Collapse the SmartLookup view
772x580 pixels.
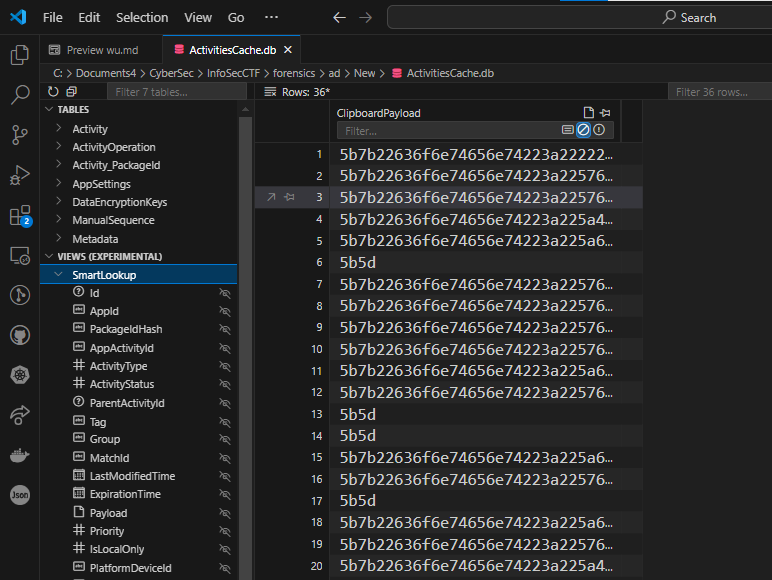click(59, 274)
